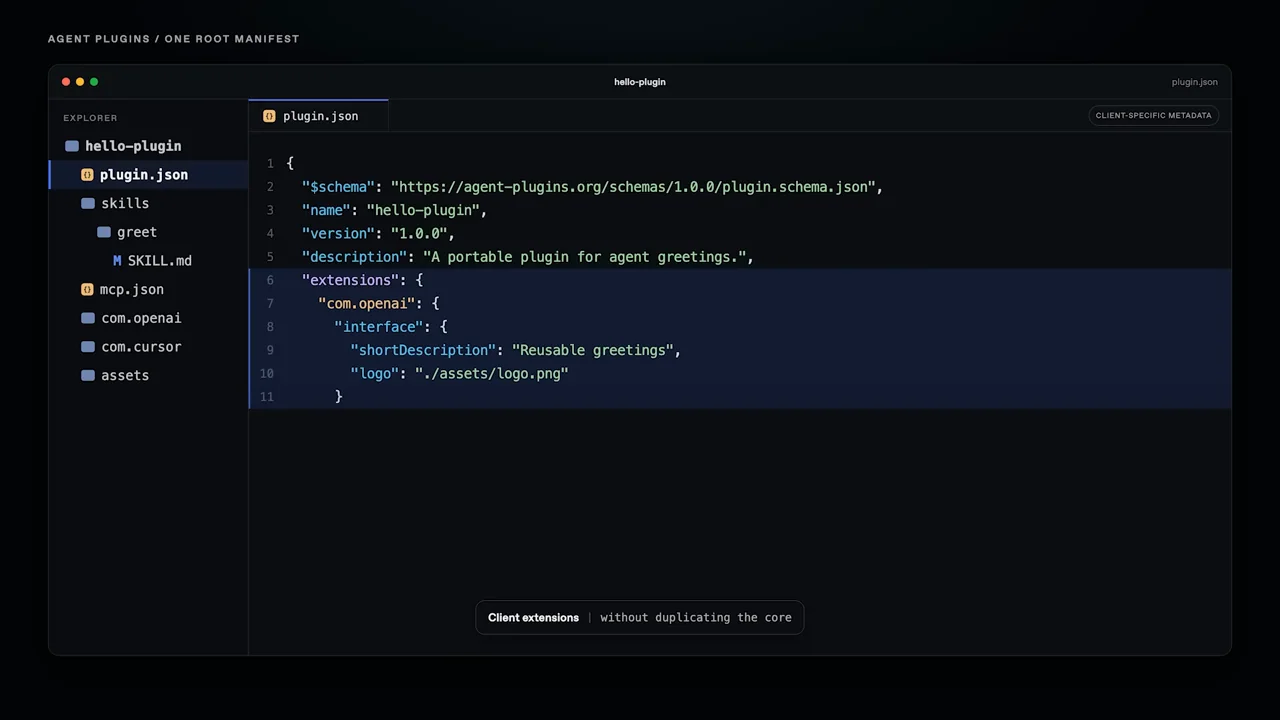
Task: Click the assets folder icon
Action: [x=88, y=376]
